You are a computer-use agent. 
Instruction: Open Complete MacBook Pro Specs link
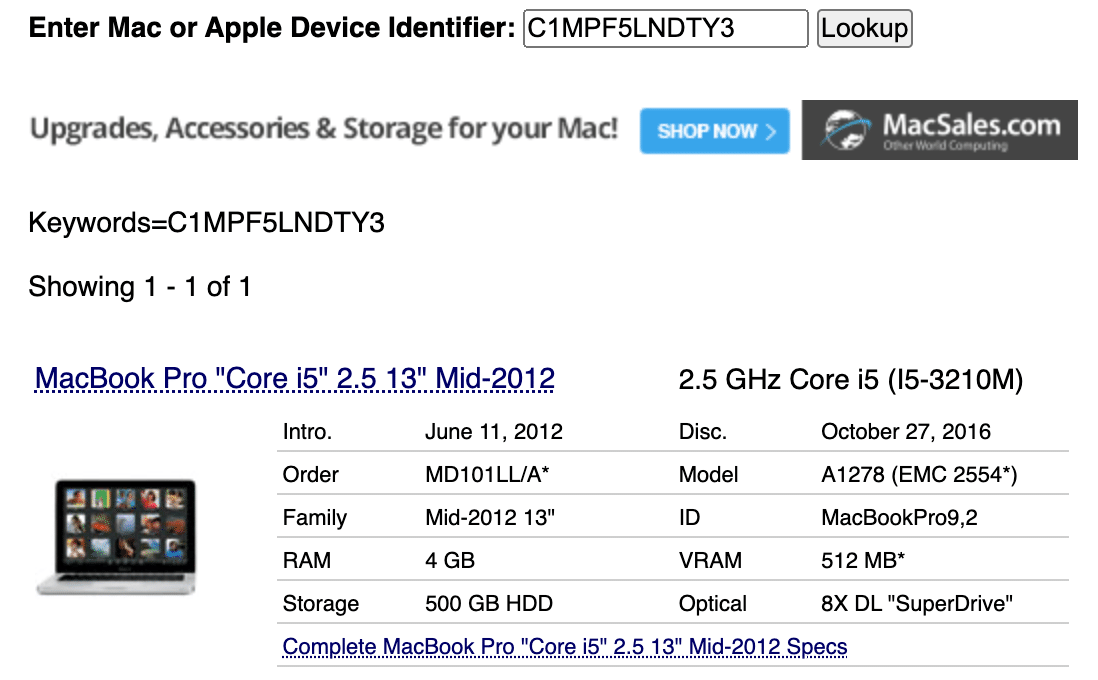click(564, 646)
